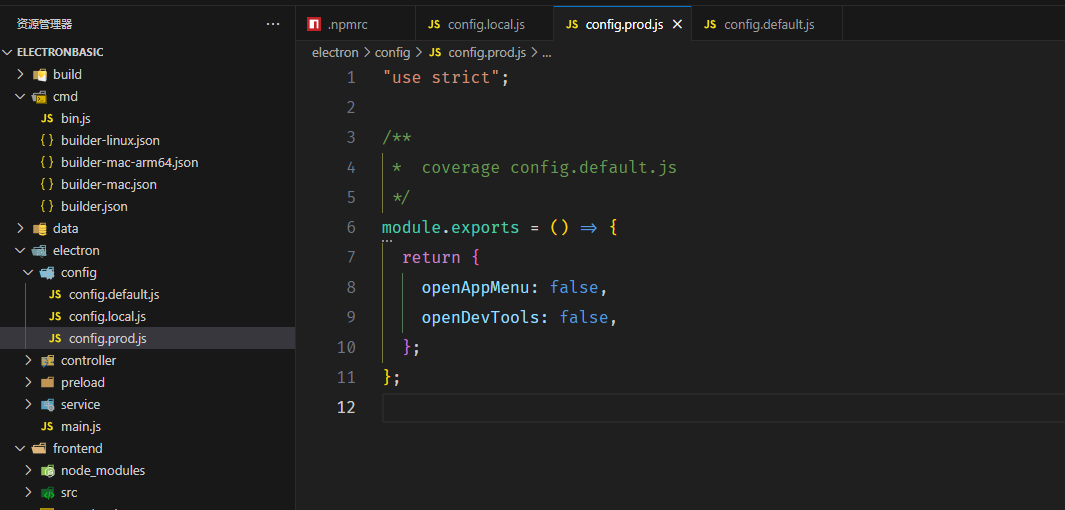Click electron in the breadcrumb

click(x=335, y=52)
